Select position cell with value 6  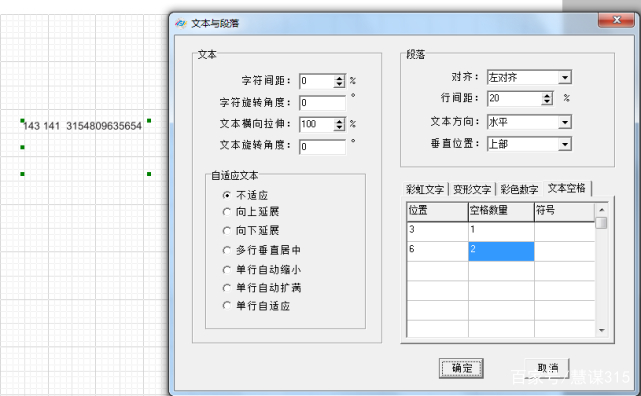437,251
